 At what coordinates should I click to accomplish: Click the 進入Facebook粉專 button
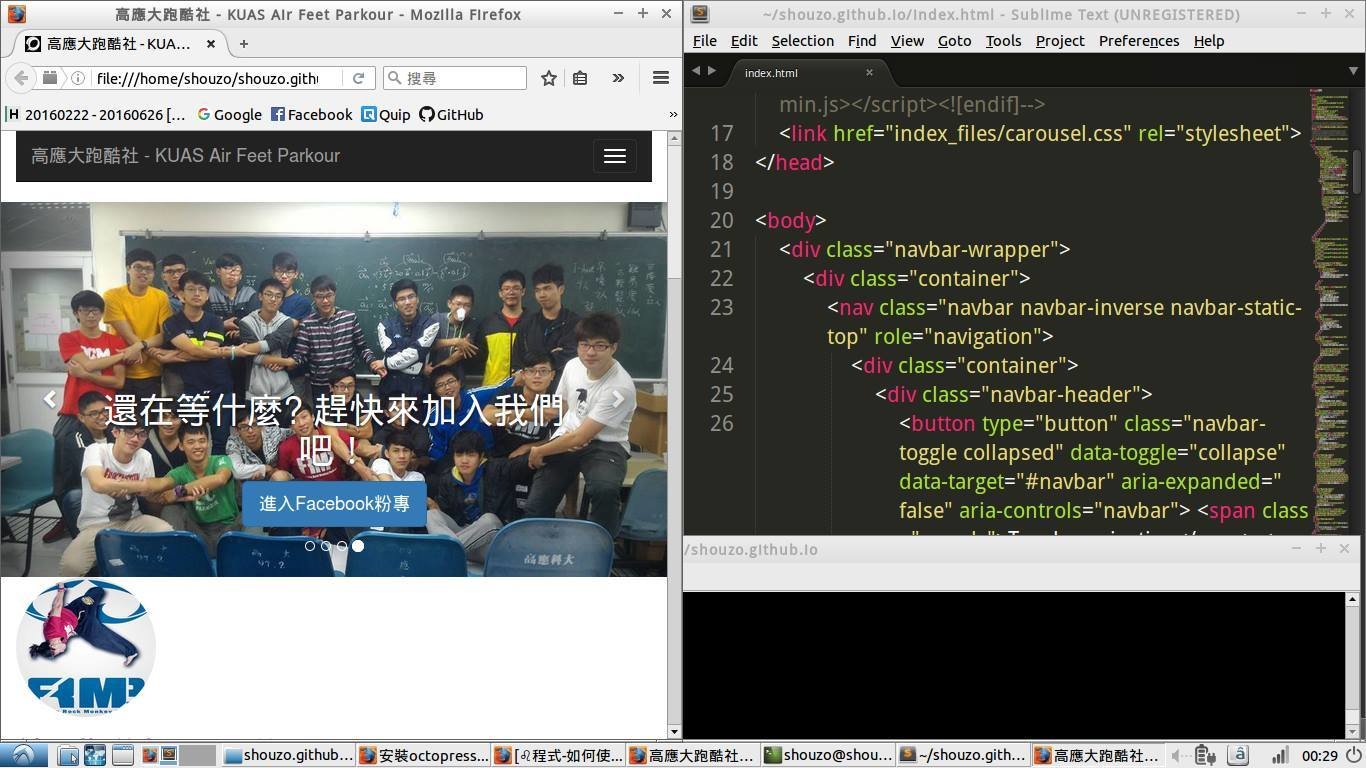[x=334, y=503]
